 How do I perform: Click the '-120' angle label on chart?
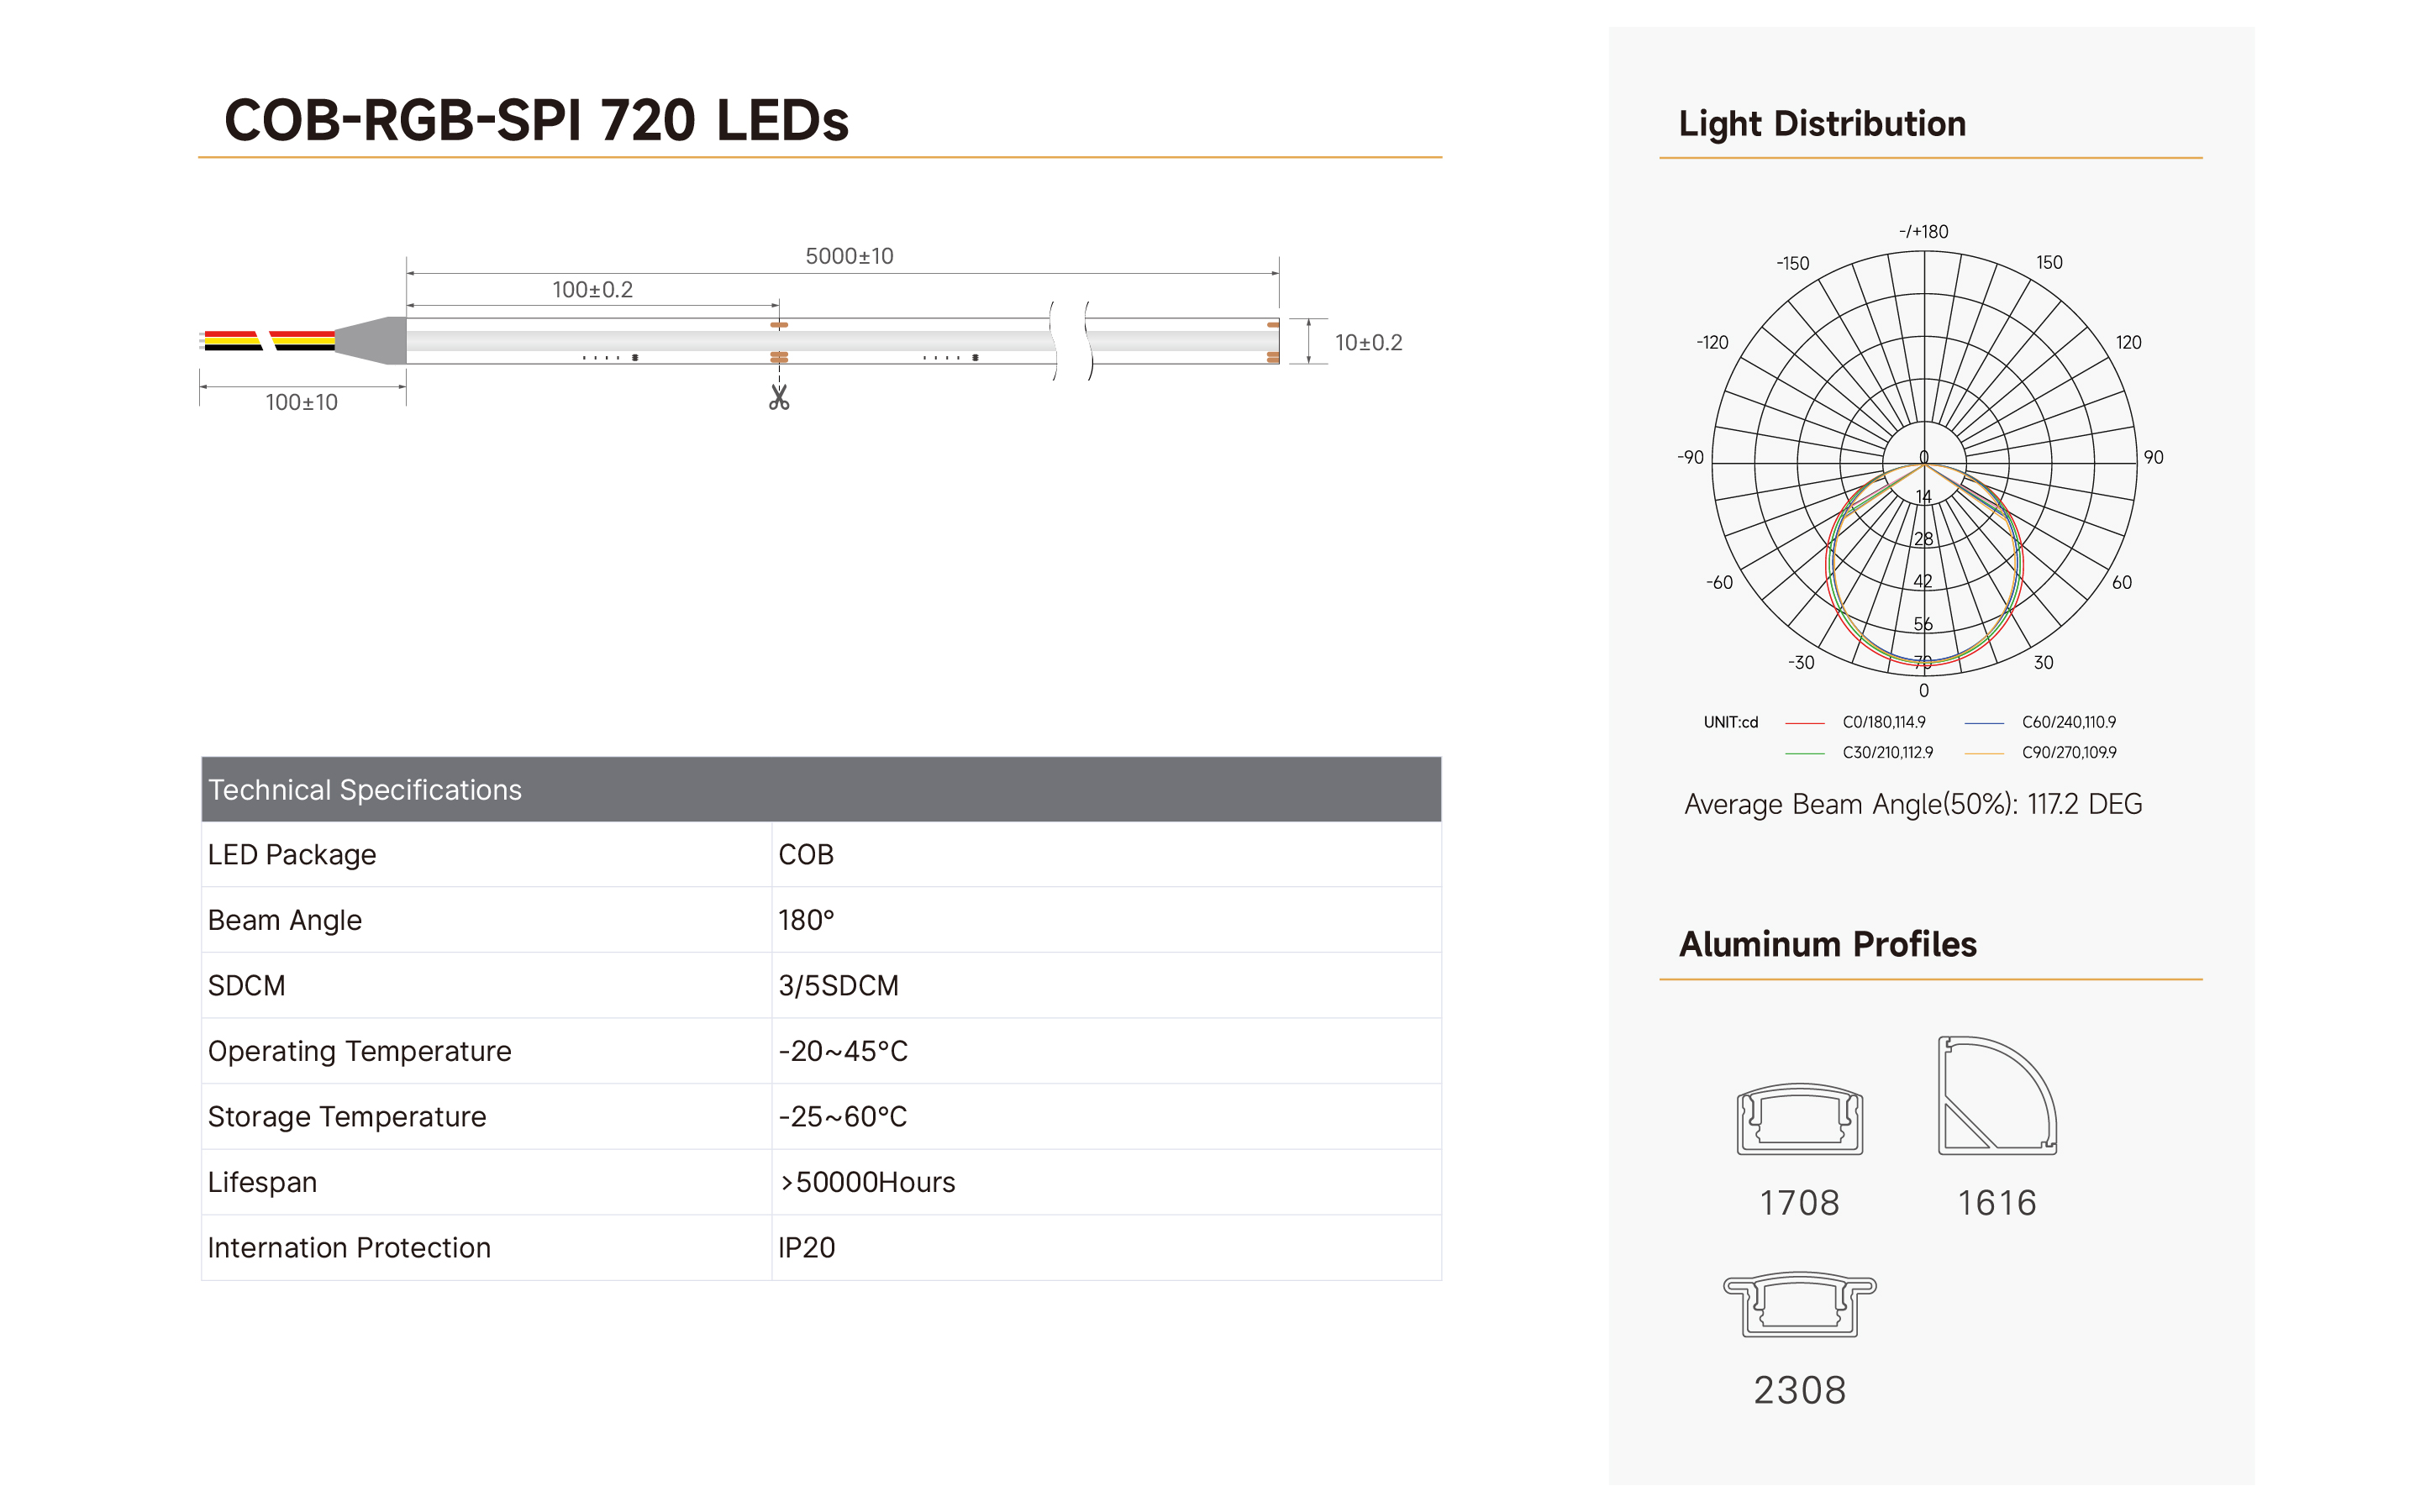(x=1712, y=343)
